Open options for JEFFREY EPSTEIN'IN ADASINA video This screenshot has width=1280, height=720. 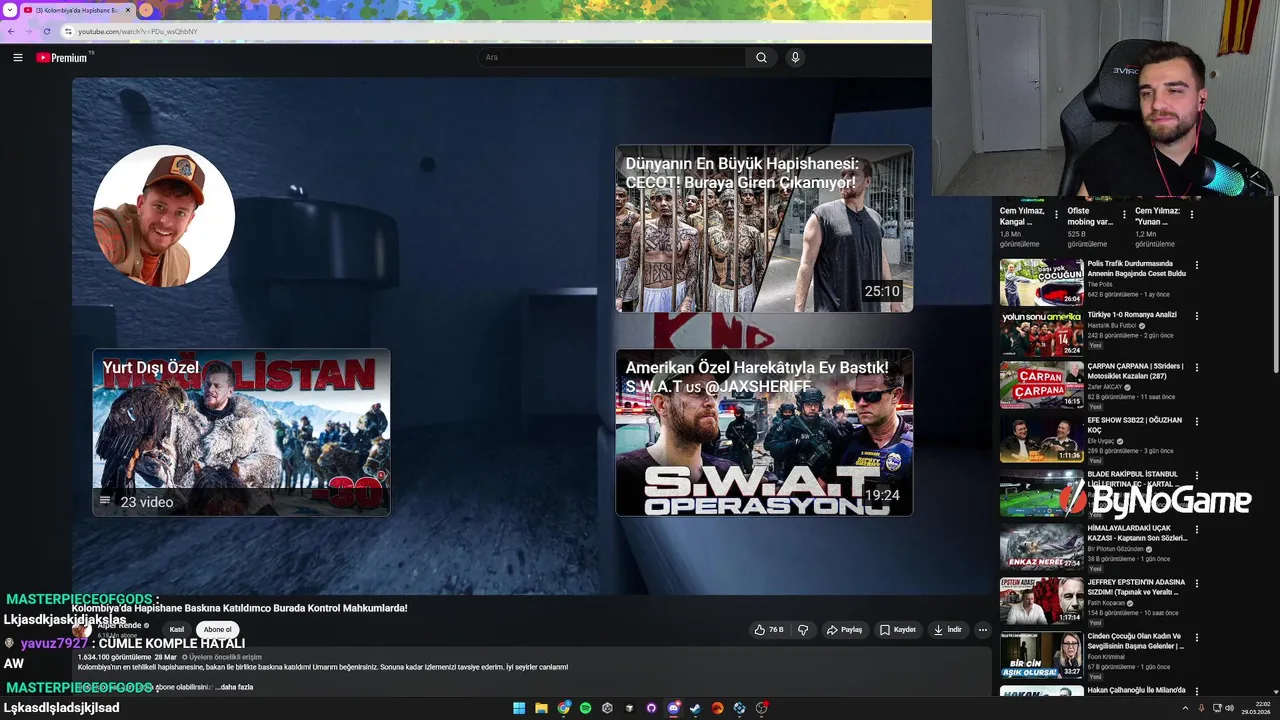[x=1196, y=583]
